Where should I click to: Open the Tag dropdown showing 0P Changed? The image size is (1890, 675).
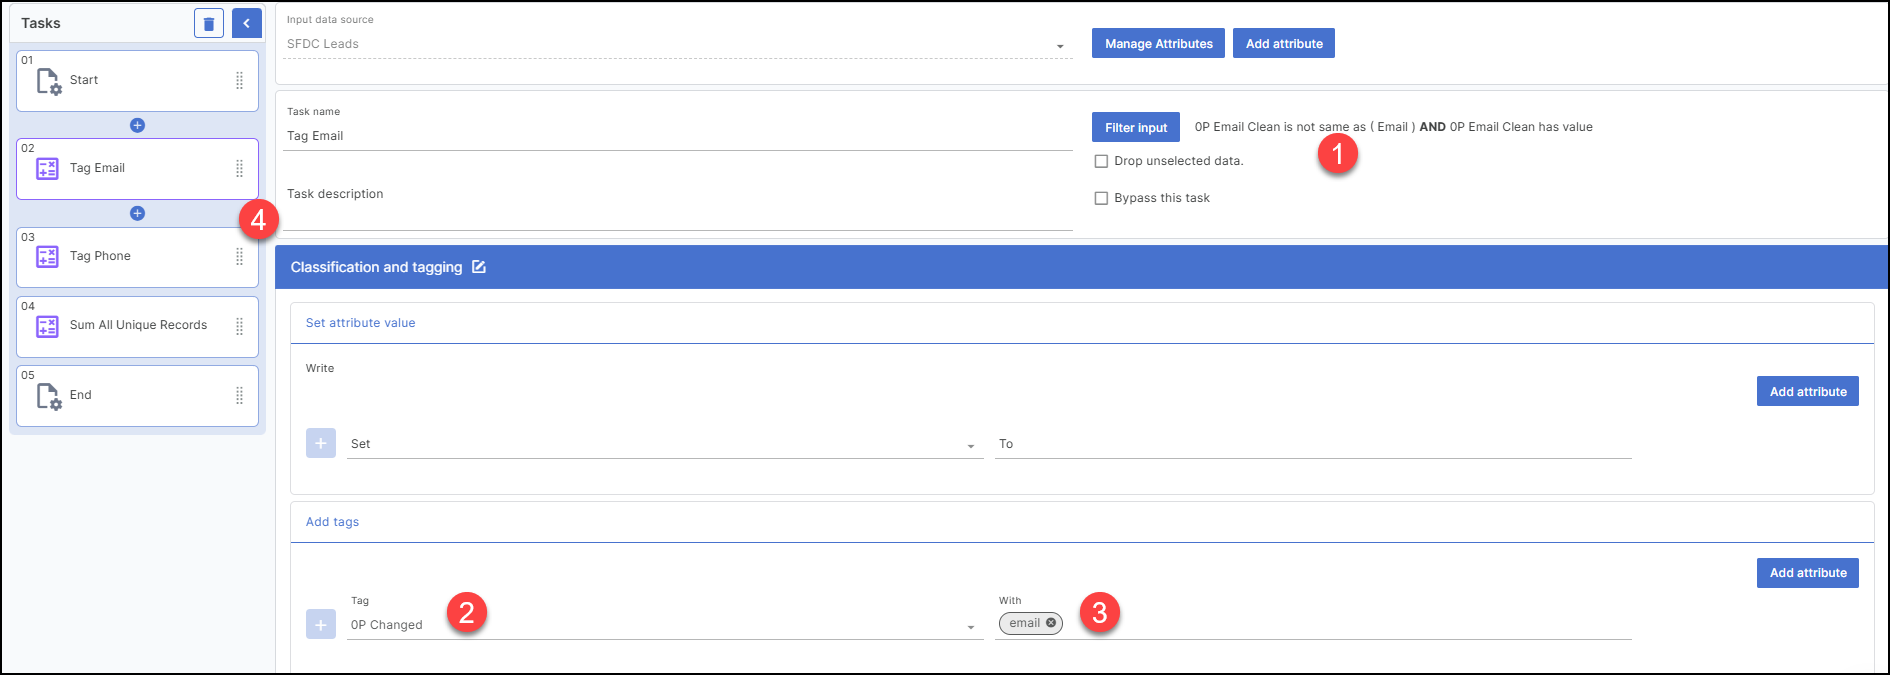(970, 627)
